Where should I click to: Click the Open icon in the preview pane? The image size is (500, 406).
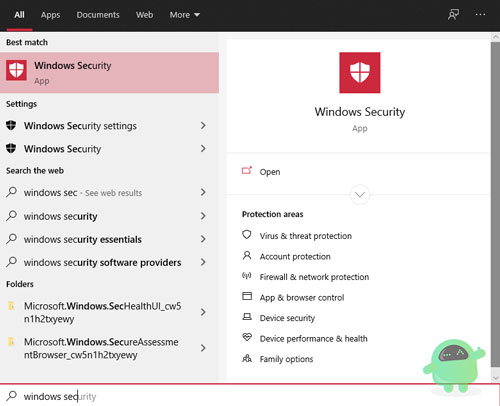click(247, 171)
